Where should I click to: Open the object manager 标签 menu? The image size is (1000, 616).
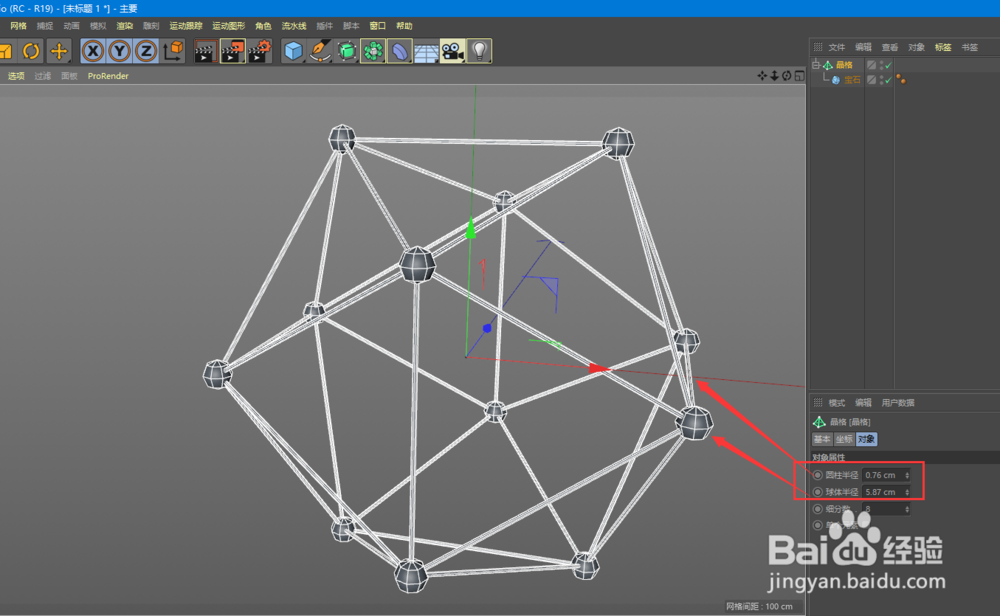coord(943,47)
